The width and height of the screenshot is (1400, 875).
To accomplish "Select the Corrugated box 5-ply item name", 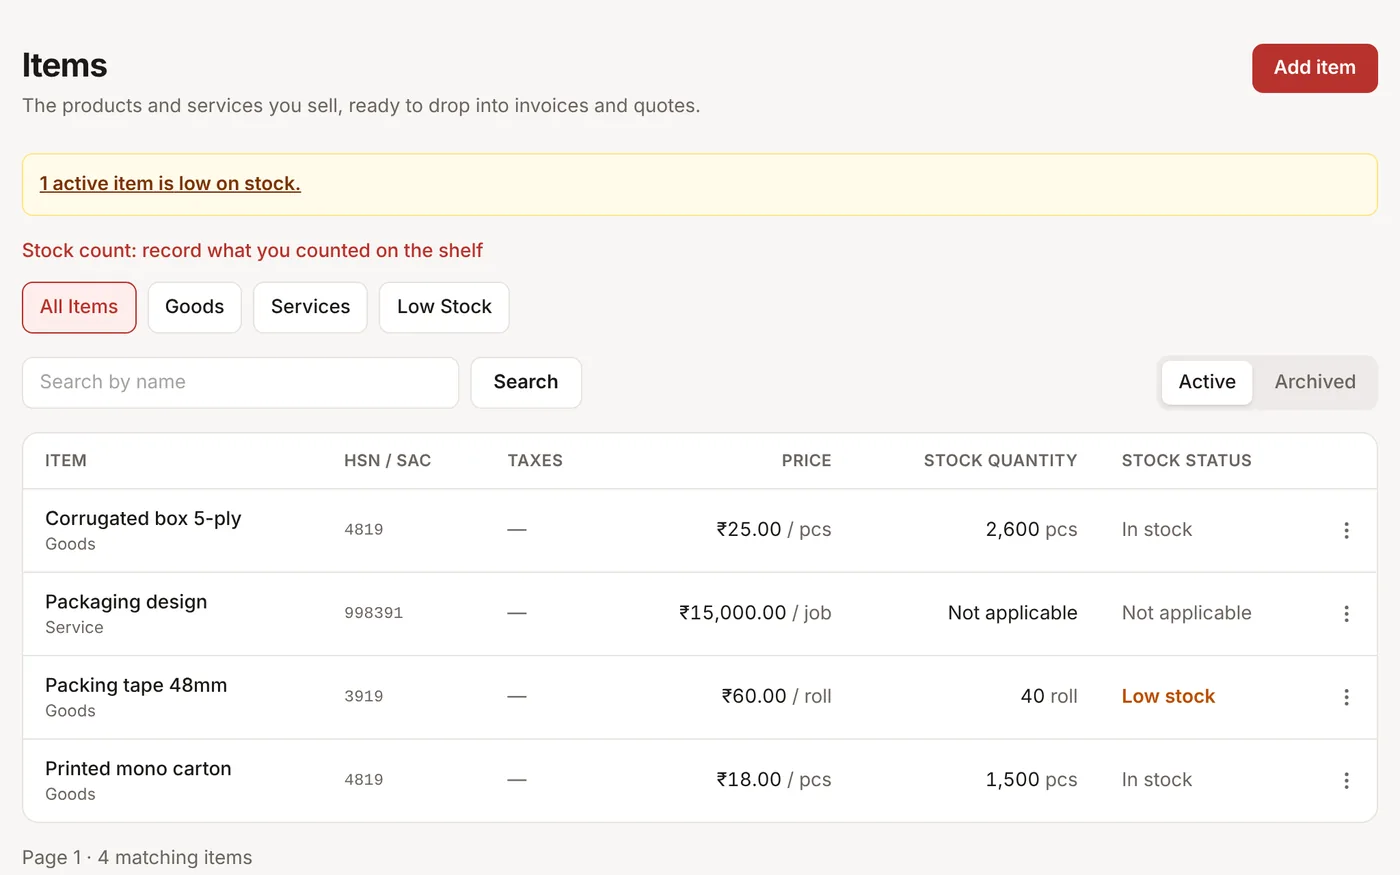I will pyautogui.click(x=143, y=518).
